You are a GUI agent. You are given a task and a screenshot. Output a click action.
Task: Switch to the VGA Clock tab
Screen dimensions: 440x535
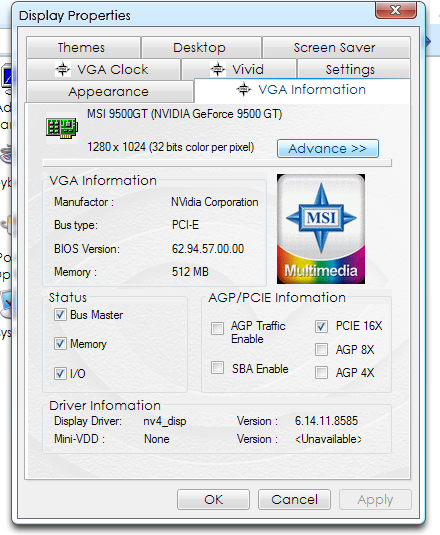(103, 69)
